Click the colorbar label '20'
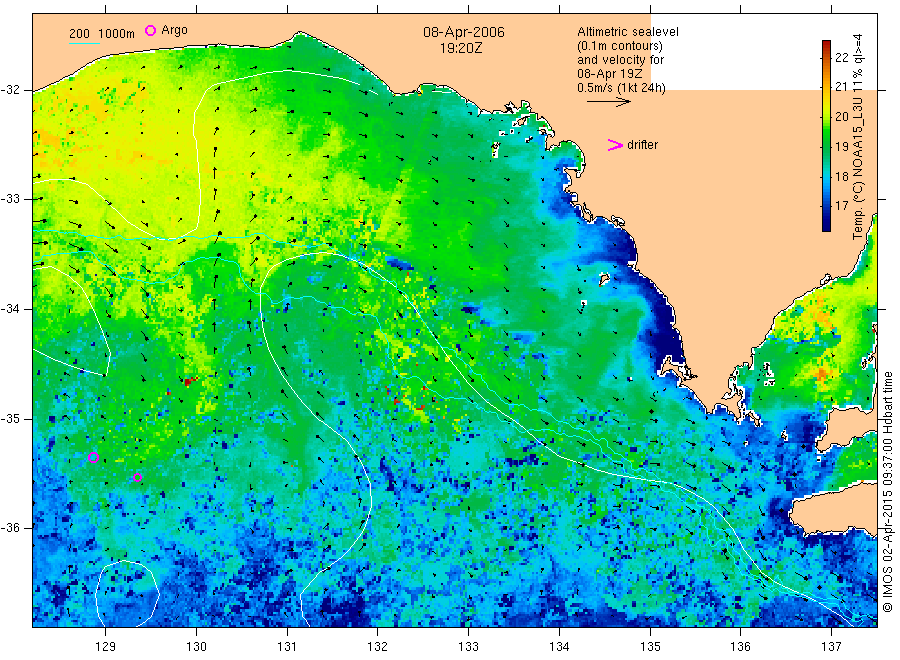 (x=841, y=117)
